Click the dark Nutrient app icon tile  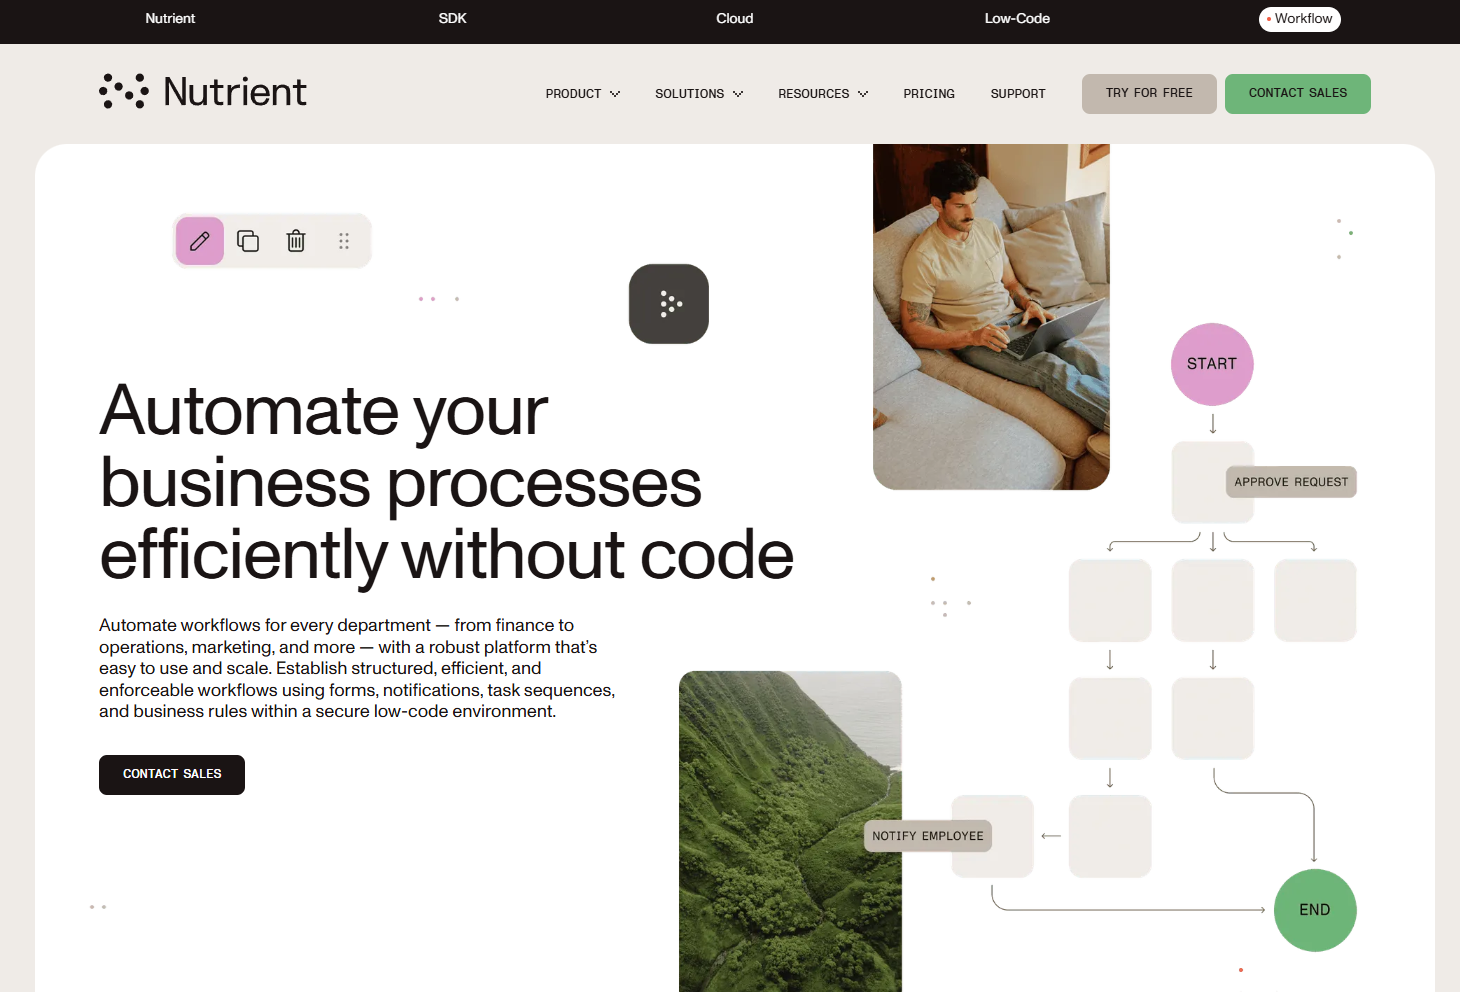669,304
